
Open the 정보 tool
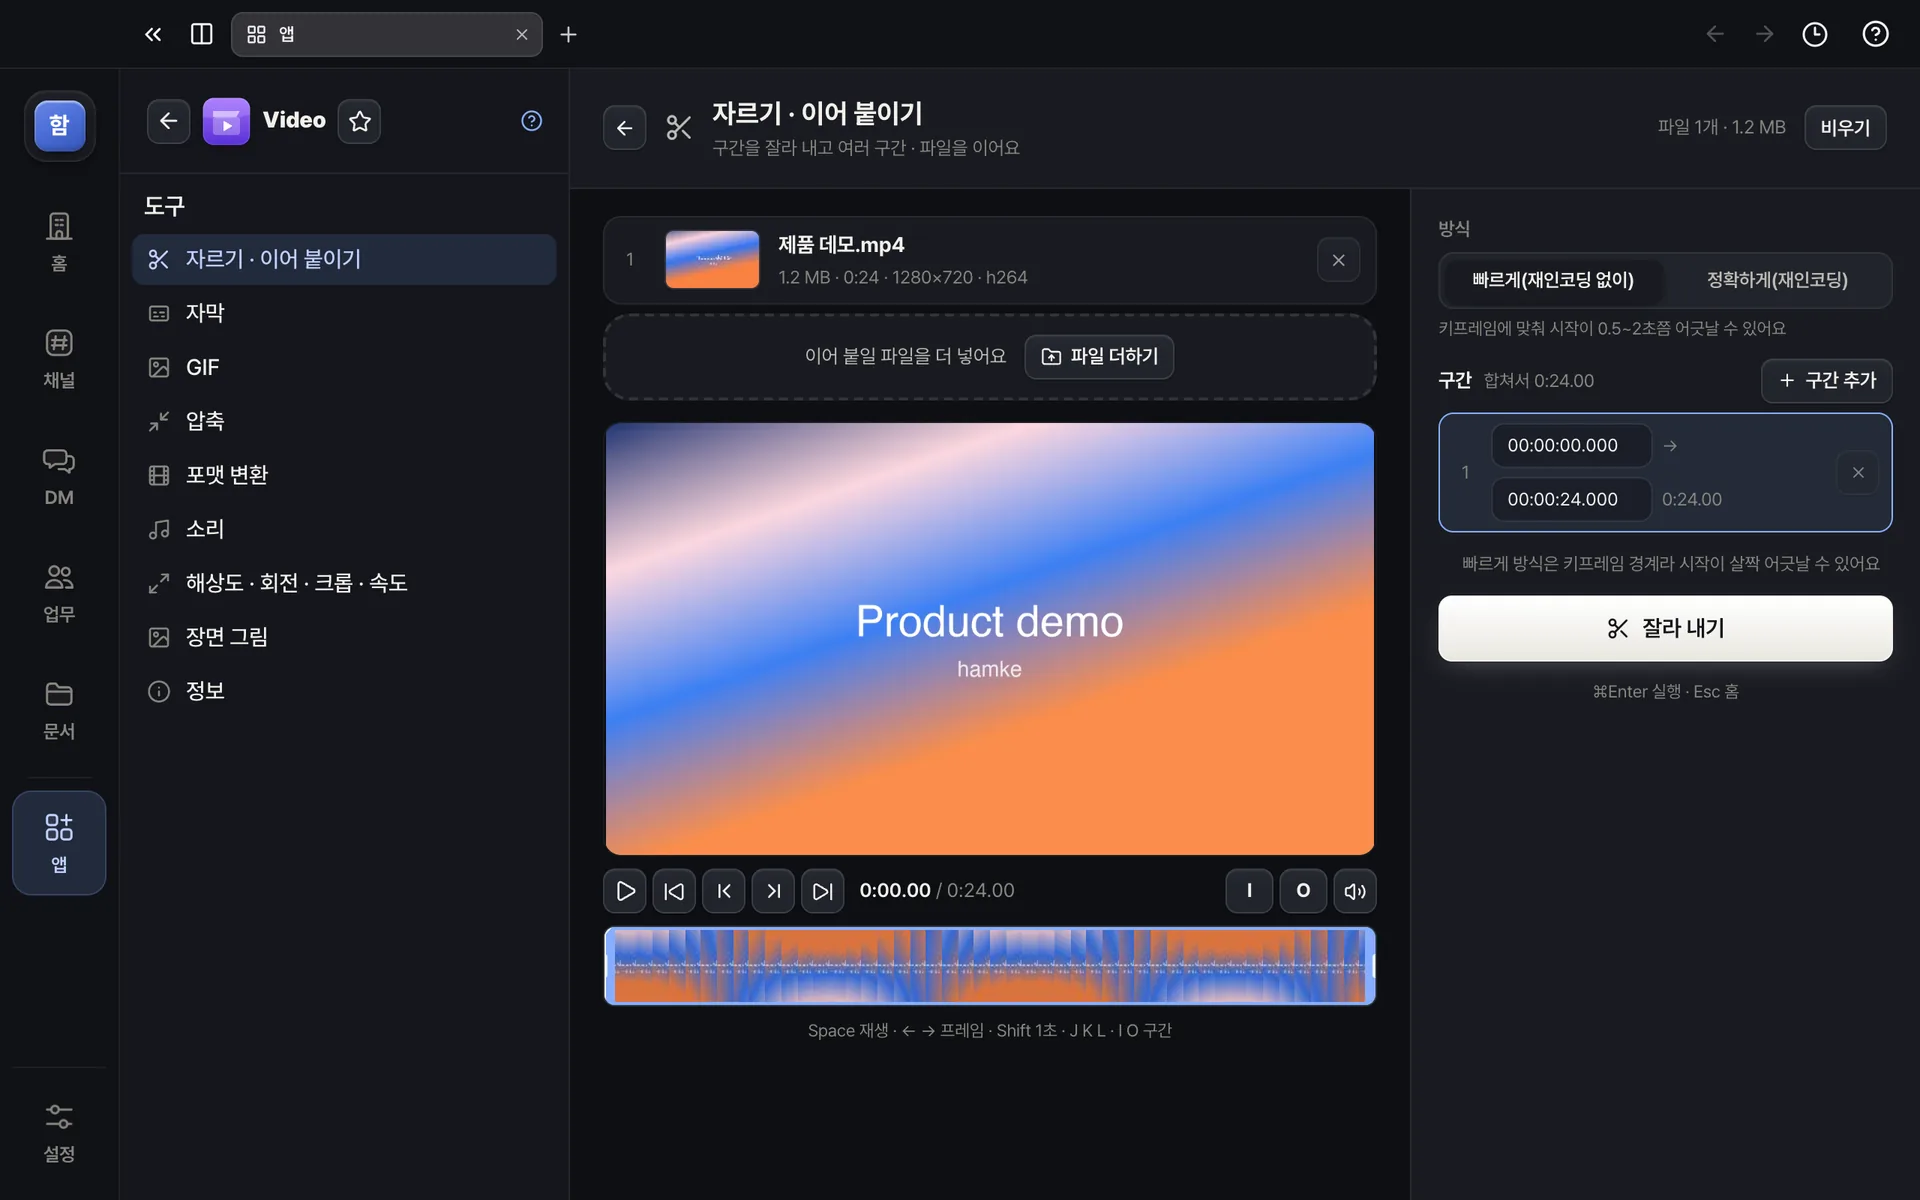point(344,691)
